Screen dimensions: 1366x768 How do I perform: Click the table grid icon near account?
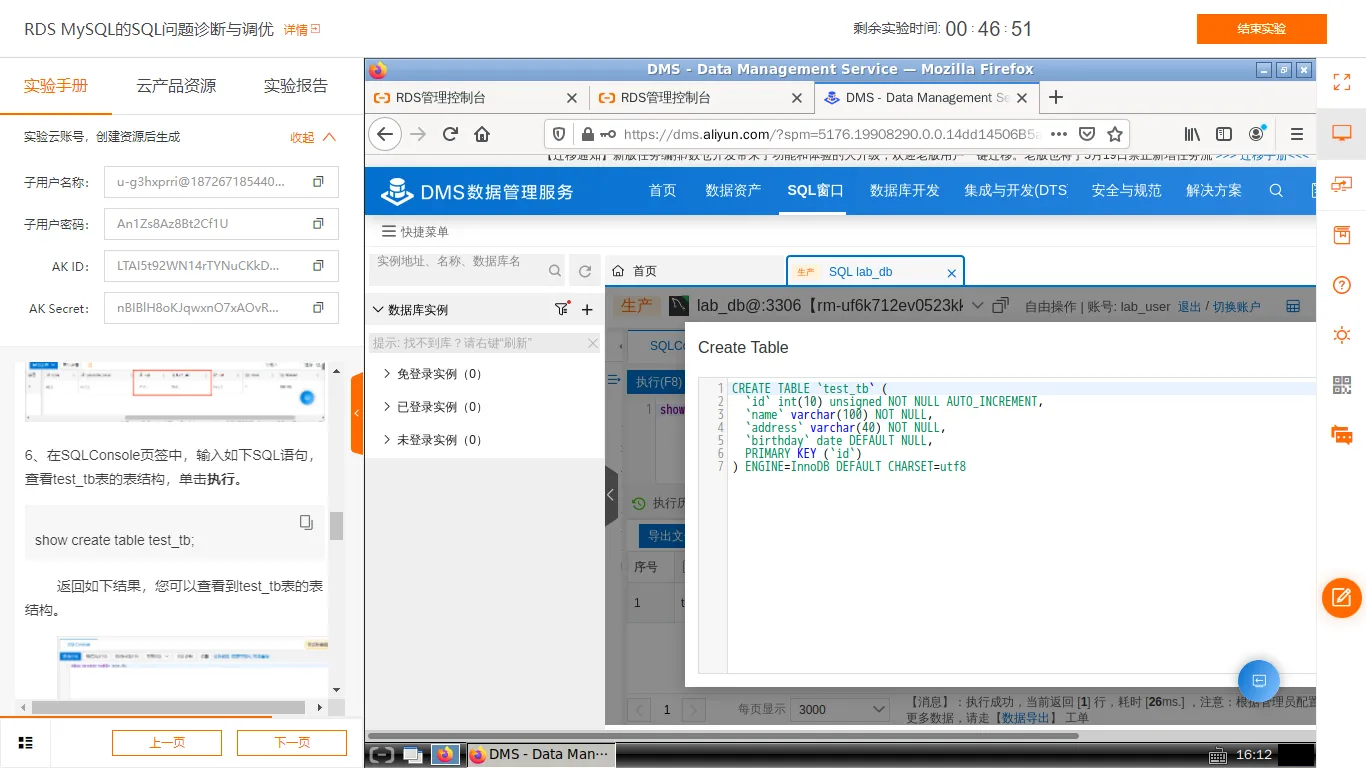click(1293, 306)
